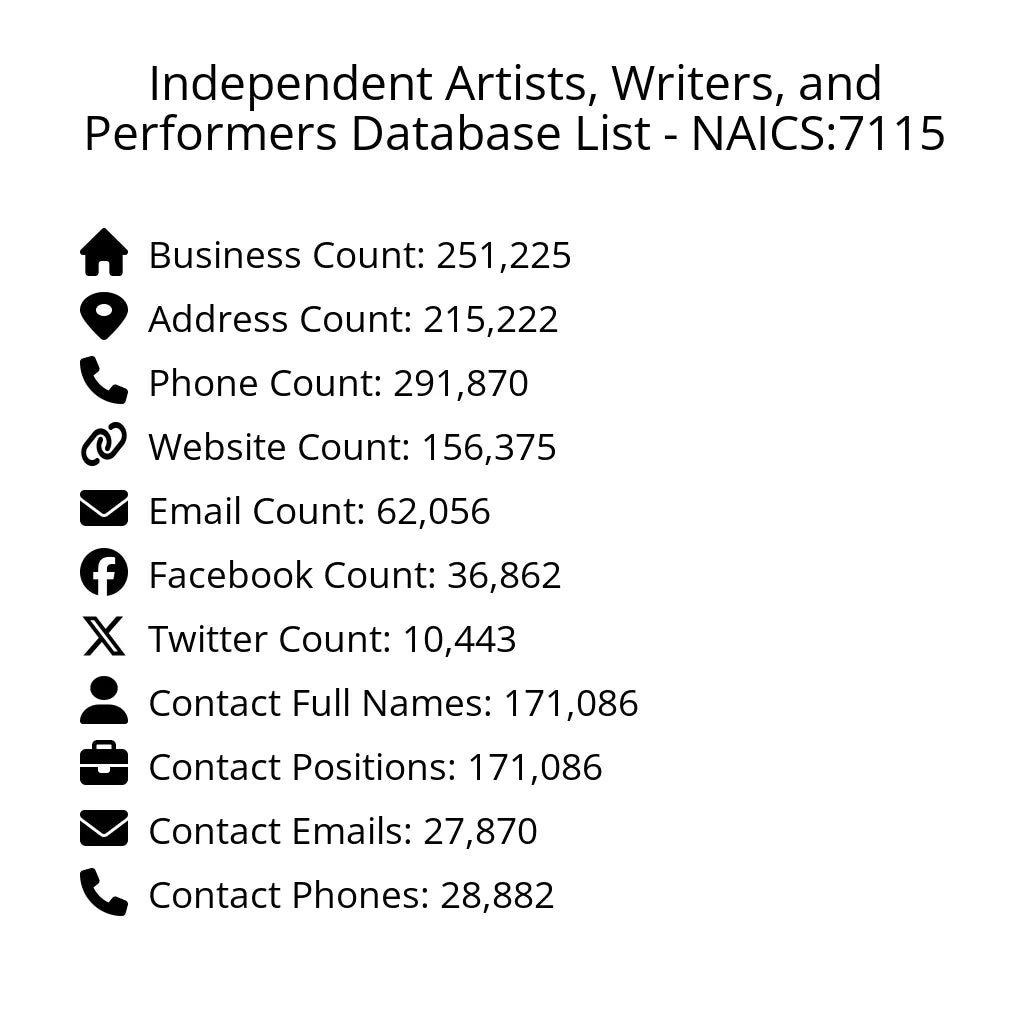1024x1024 pixels.
Task: Click the house icon beside Business Count
Action: click(x=104, y=253)
